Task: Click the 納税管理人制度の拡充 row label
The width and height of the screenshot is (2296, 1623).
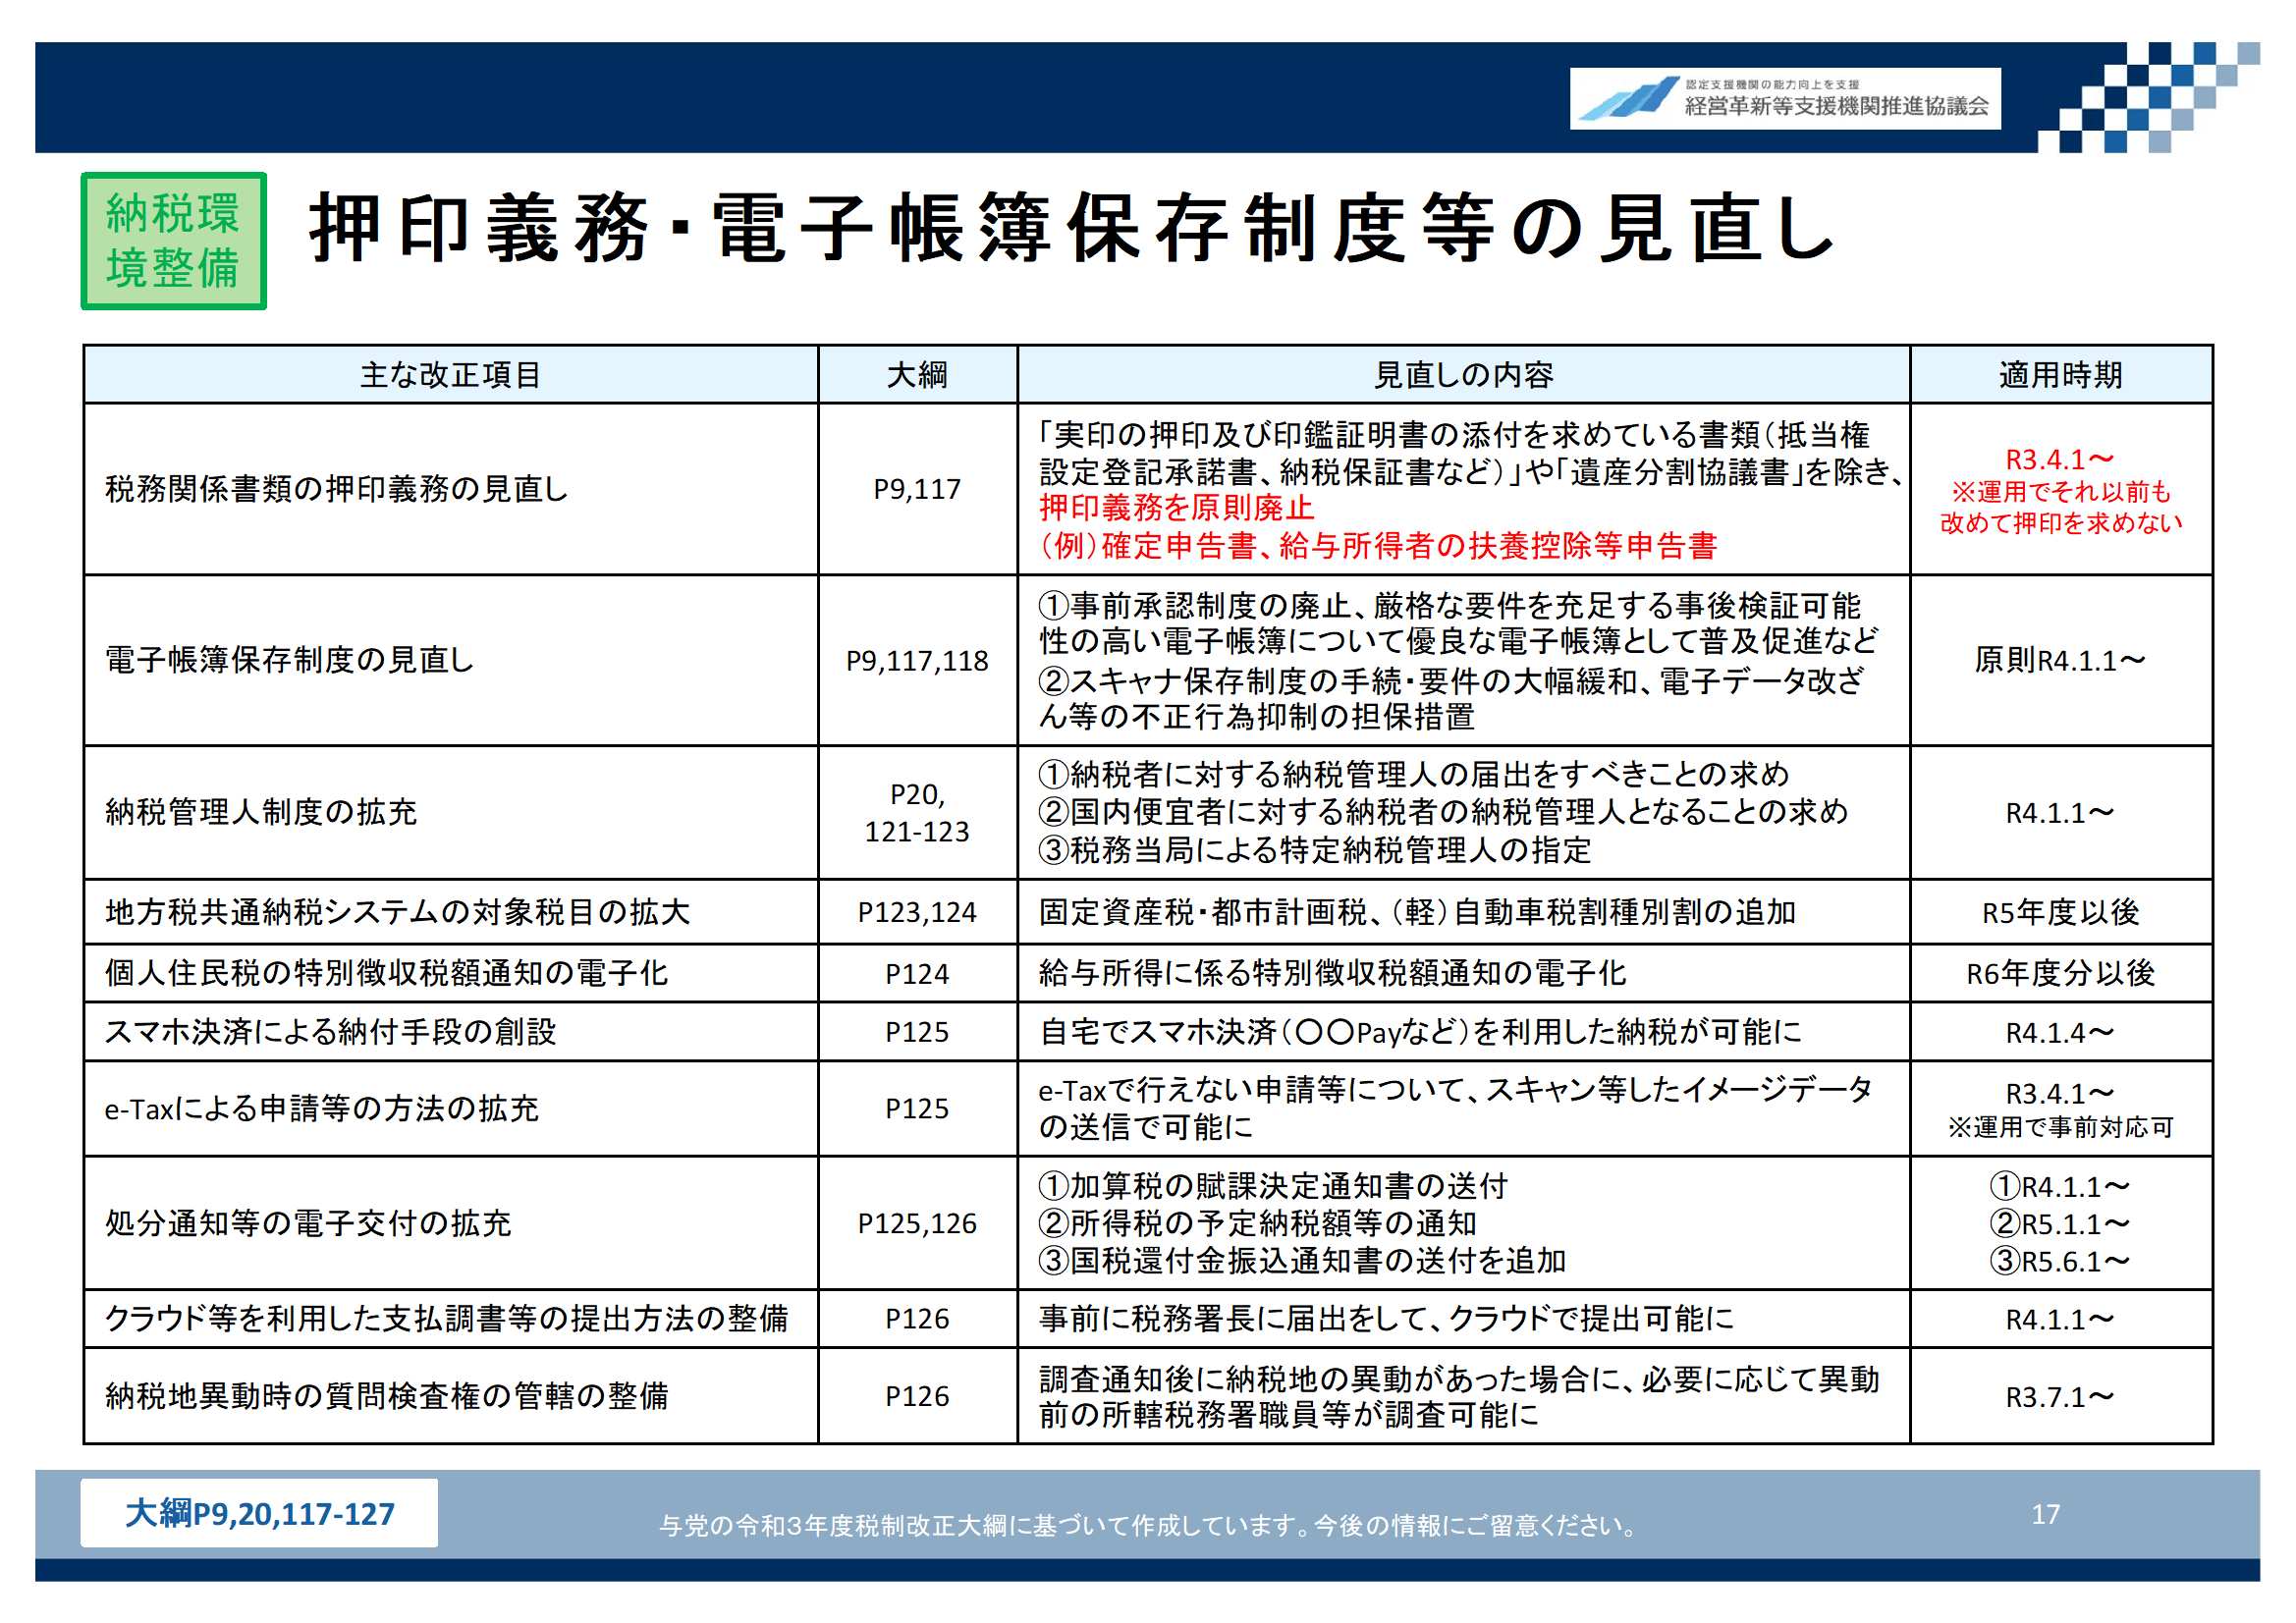Action: (x=261, y=812)
